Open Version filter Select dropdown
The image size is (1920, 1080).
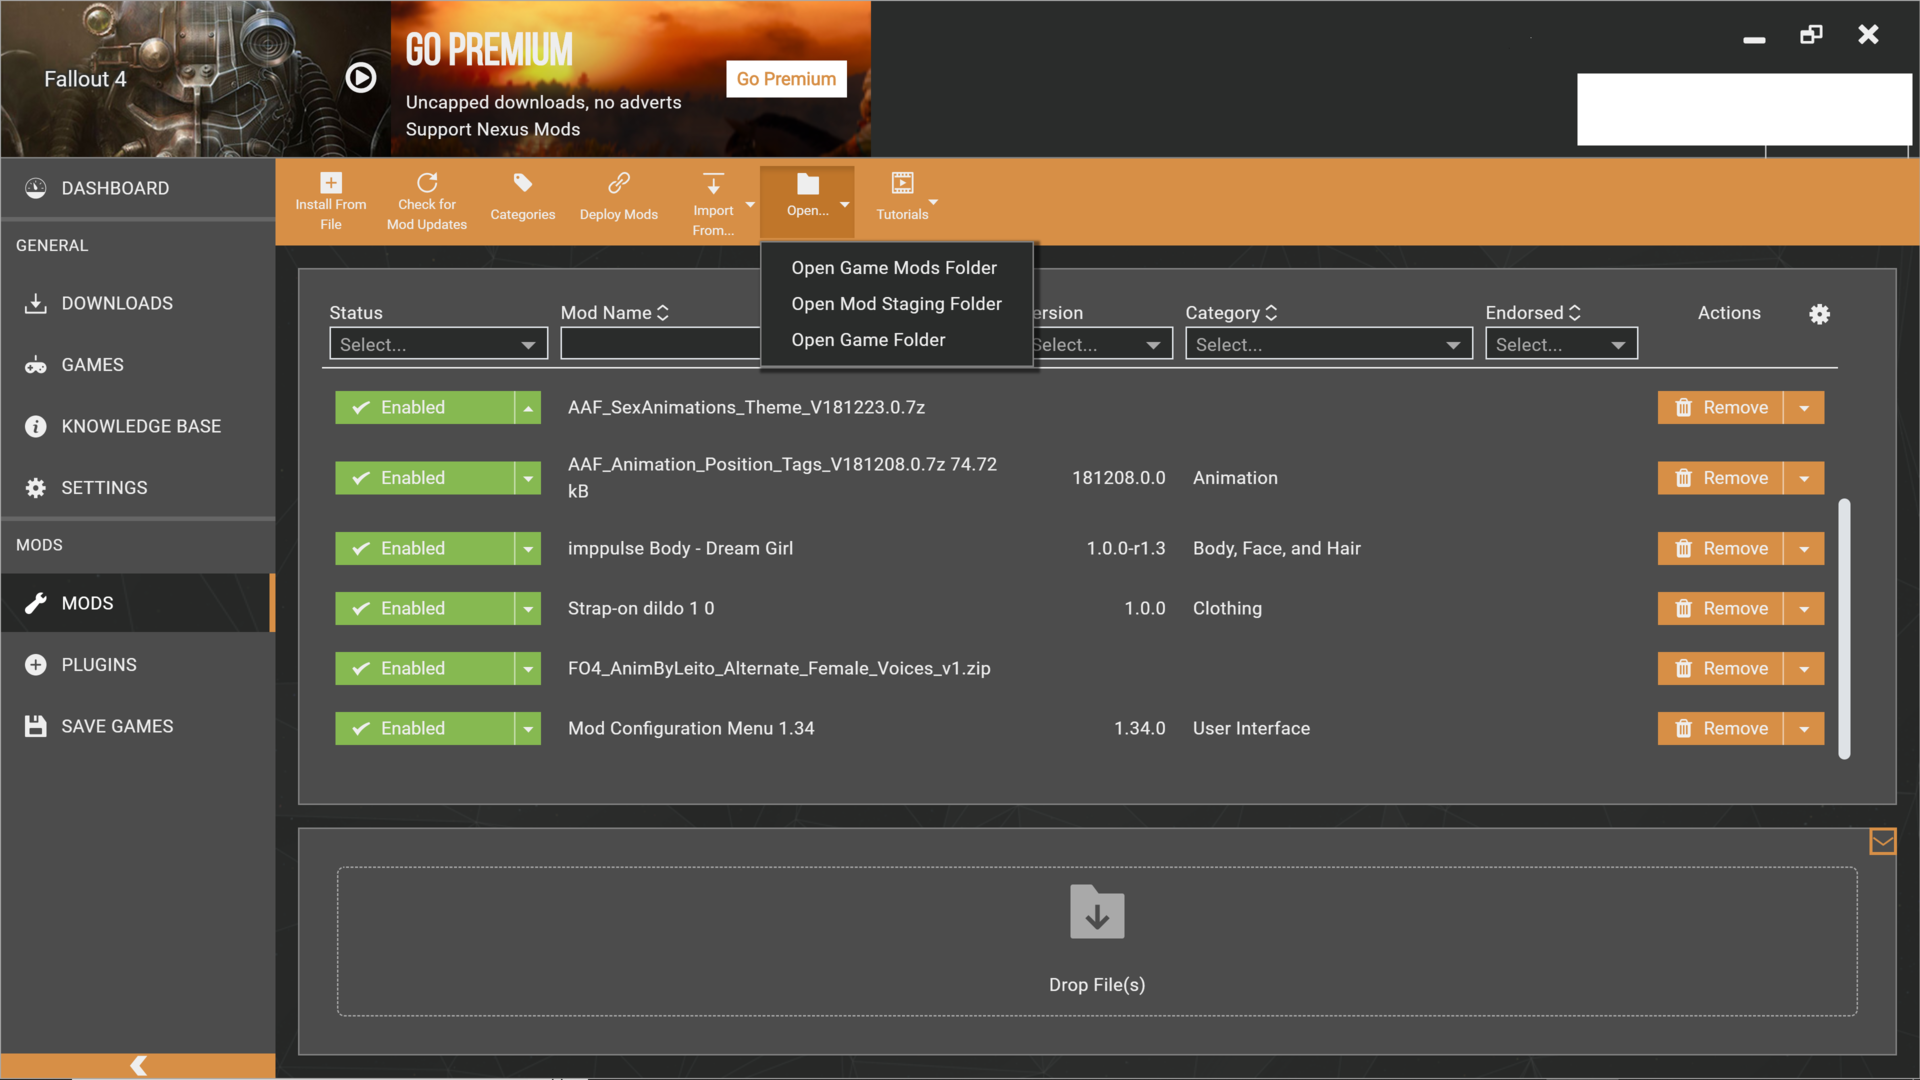coord(1102,344)
